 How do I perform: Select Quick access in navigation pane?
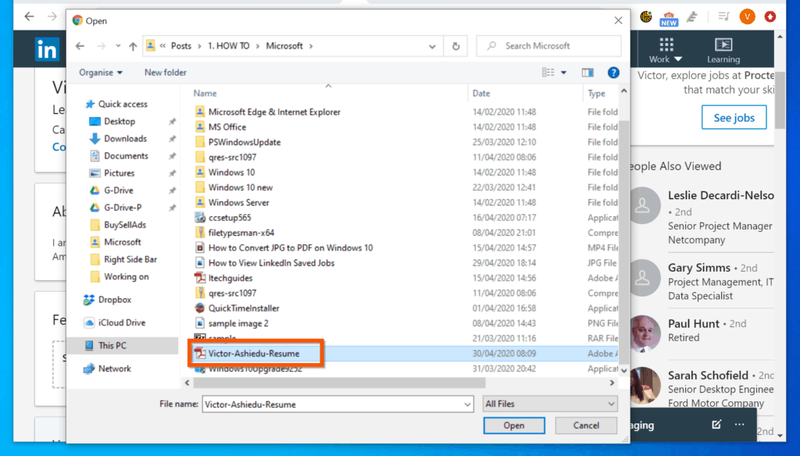point(122,104)
